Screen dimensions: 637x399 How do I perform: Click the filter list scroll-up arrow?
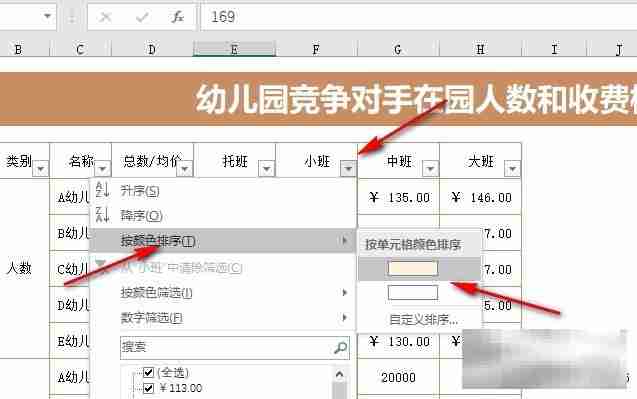pyautogui.click(x=340, y=374)
